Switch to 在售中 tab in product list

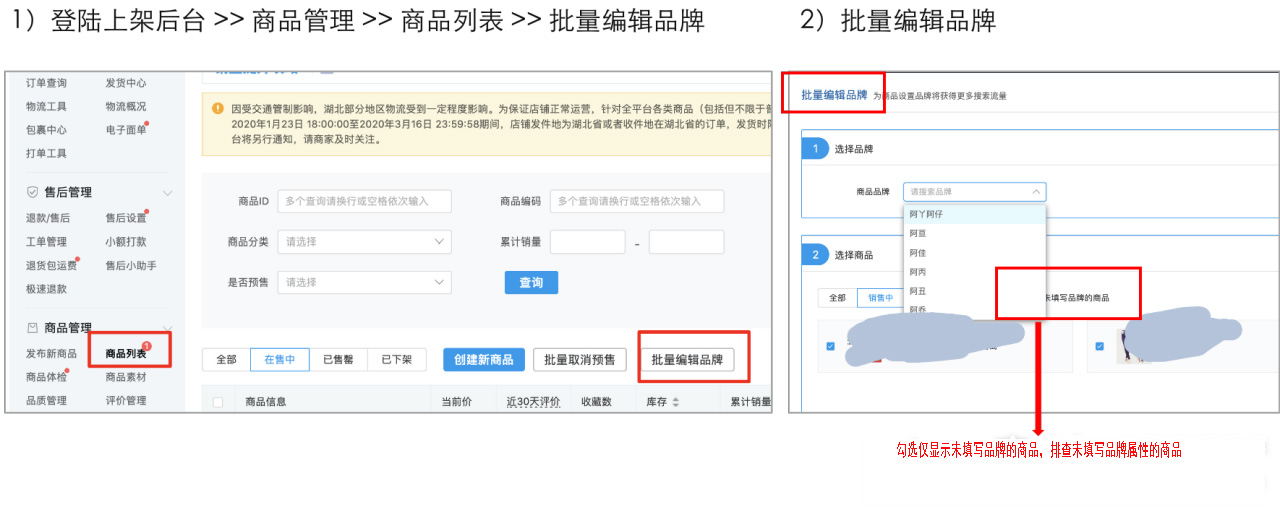point(280,360)
